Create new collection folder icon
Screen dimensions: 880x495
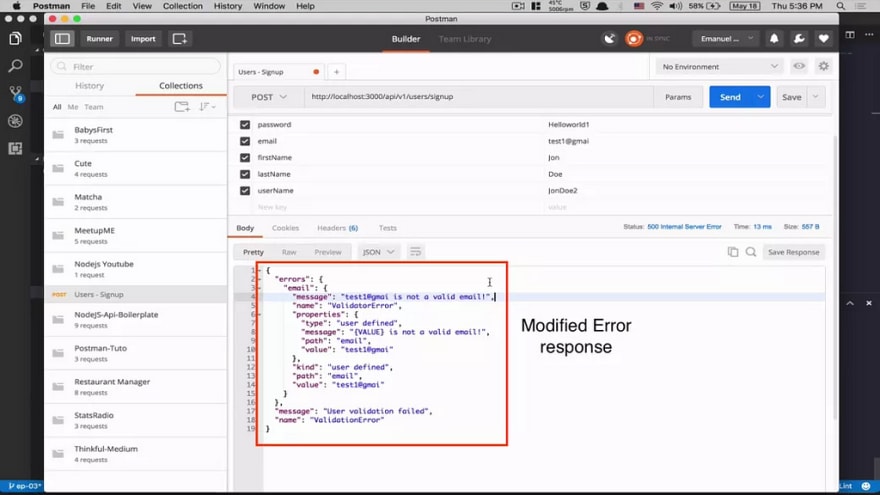tap(182, 107)
